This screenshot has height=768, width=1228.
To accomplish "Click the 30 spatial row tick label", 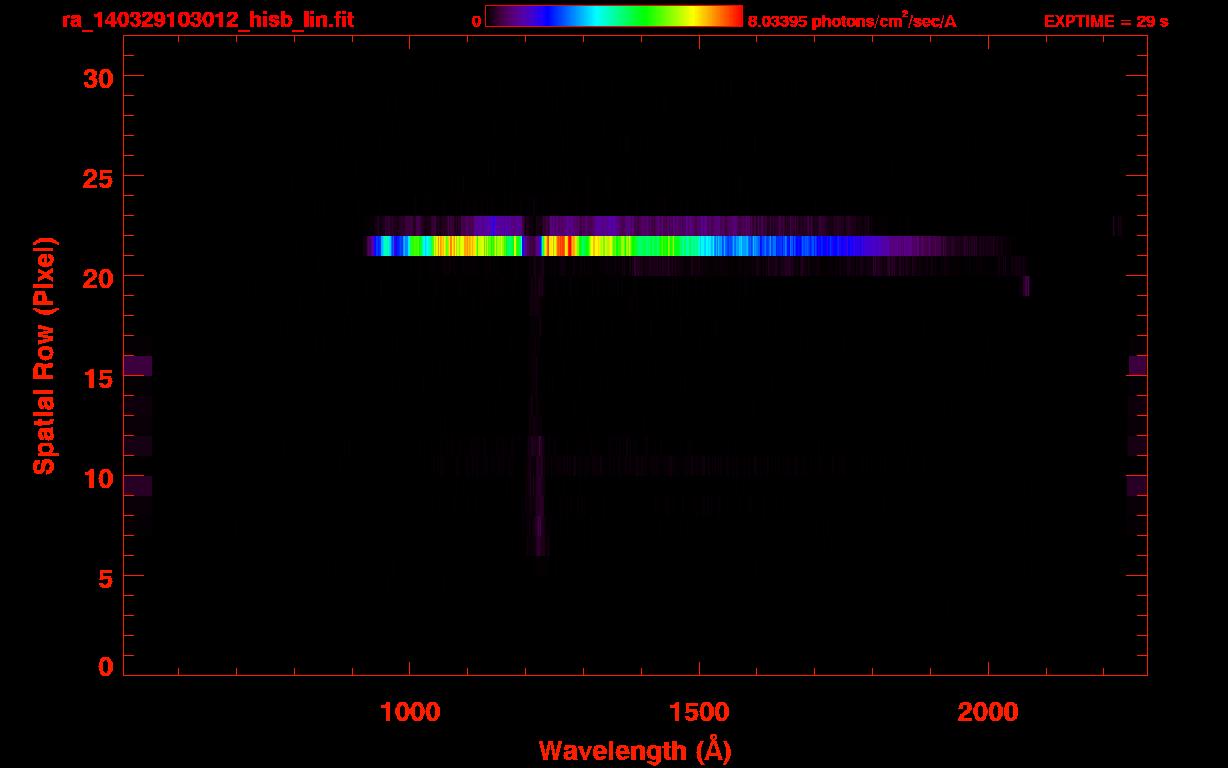I will 100,78.
